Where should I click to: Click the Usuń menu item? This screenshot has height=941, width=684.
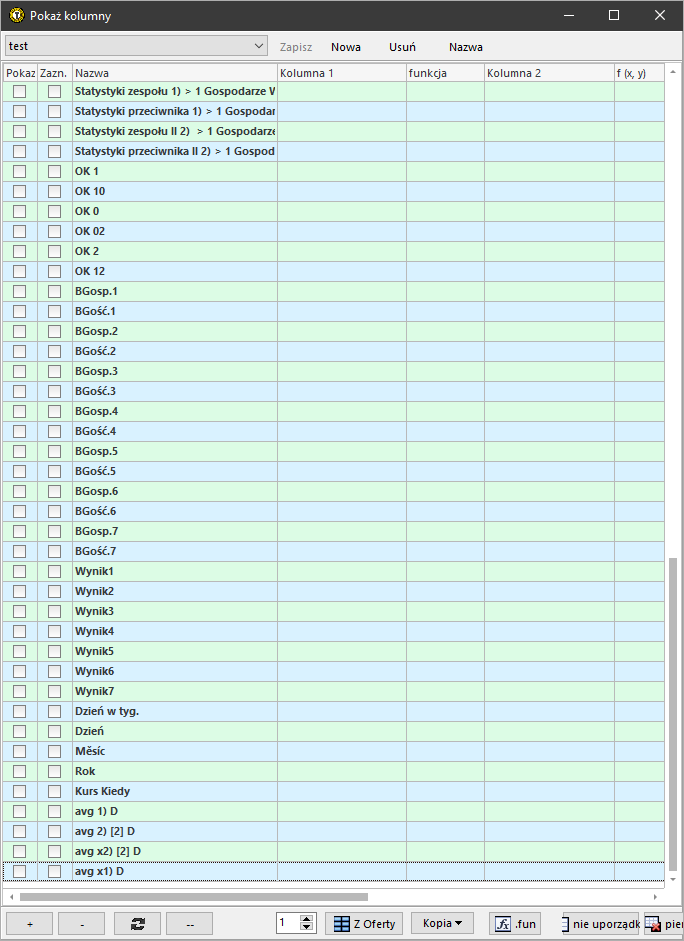click(x=402, y=47)
